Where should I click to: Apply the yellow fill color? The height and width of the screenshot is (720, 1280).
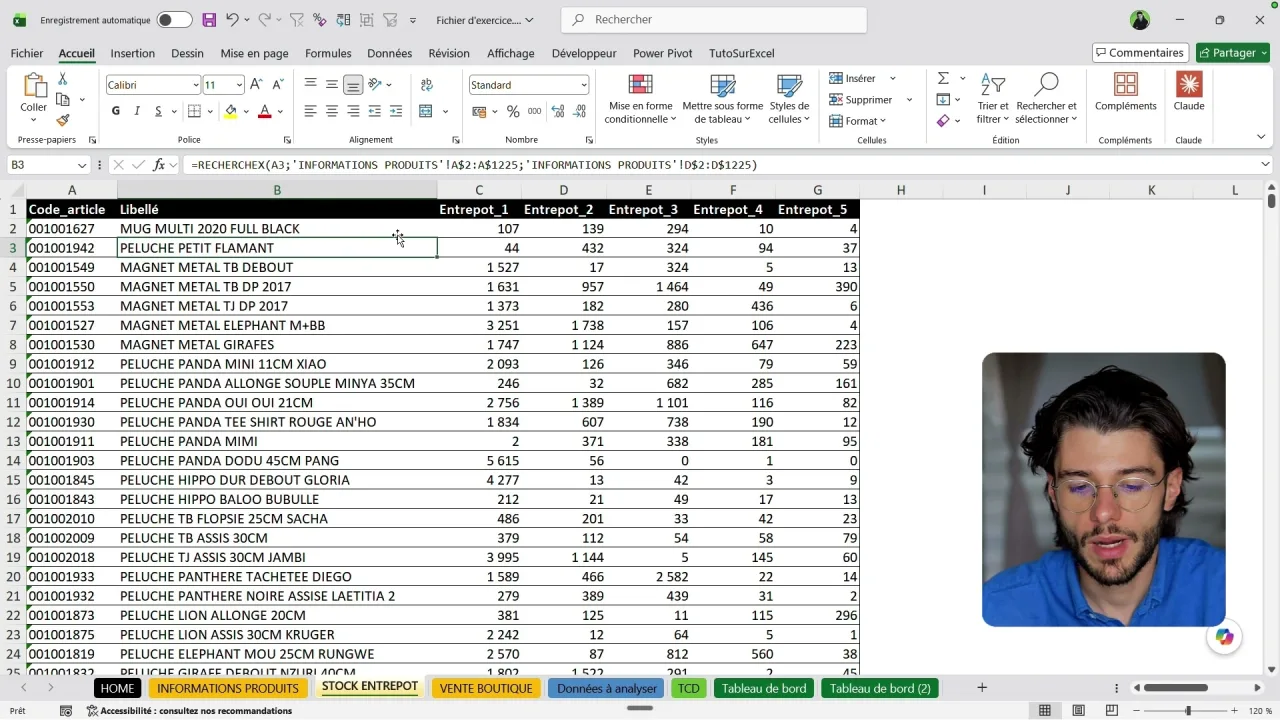point(231,111)
